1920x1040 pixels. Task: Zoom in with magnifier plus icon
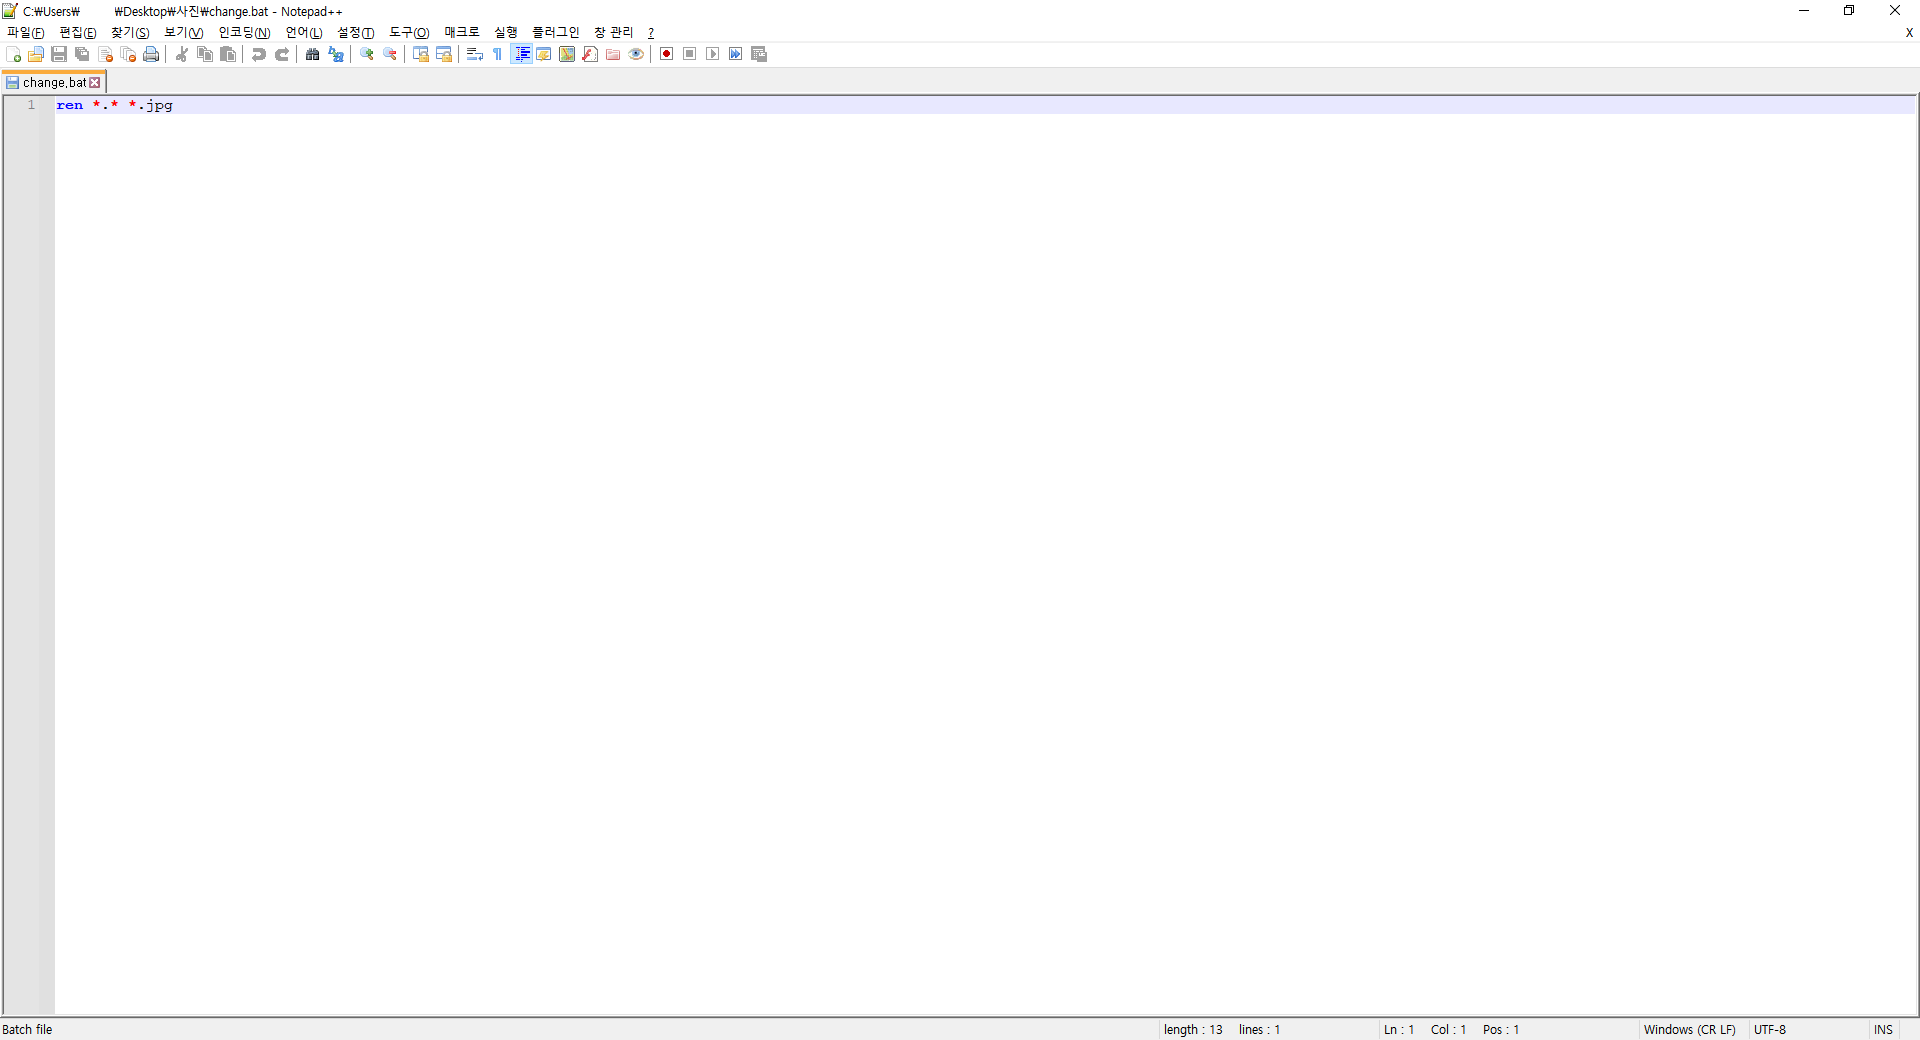(367, 54)
